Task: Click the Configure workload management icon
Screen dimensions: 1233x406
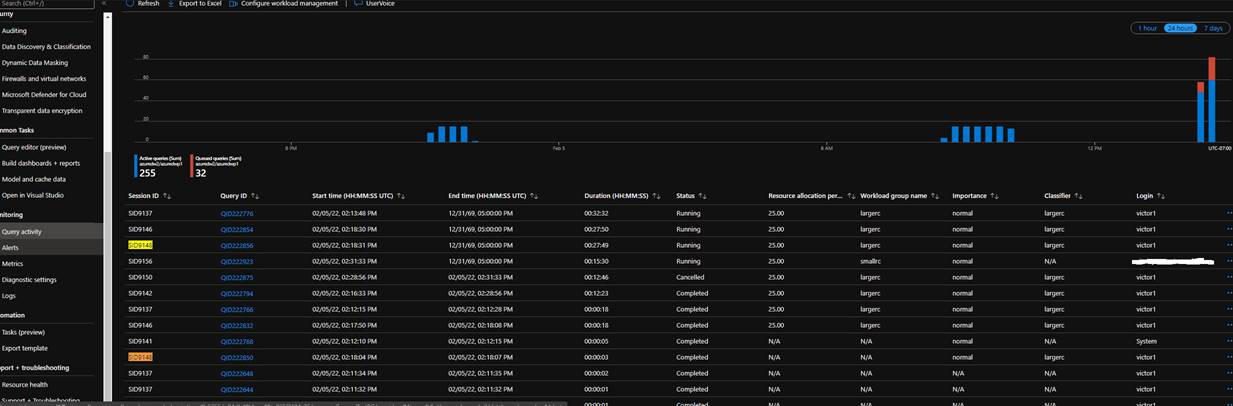Action: (233, 4)
